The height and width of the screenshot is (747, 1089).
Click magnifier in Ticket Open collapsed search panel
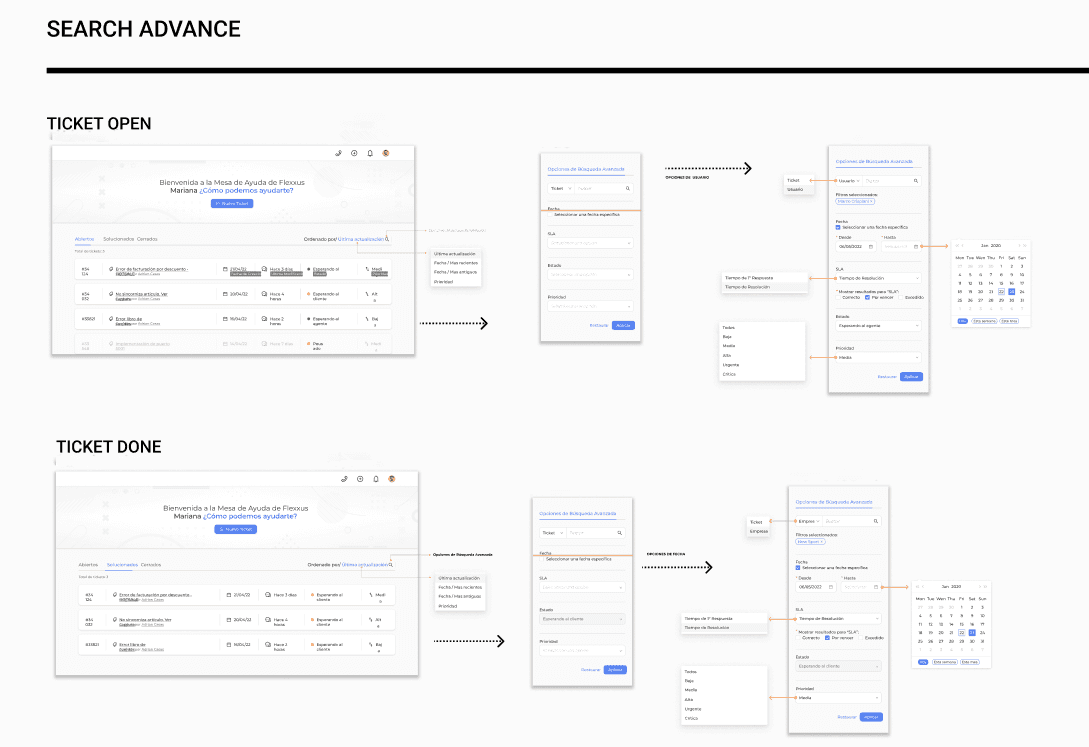tap(628, 188)
